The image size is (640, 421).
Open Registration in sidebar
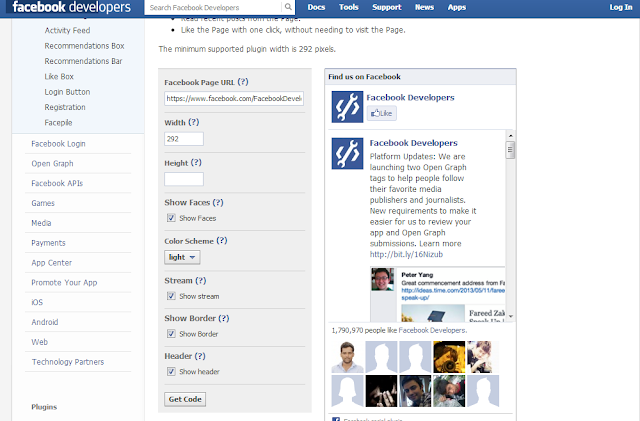click(65, 107)
